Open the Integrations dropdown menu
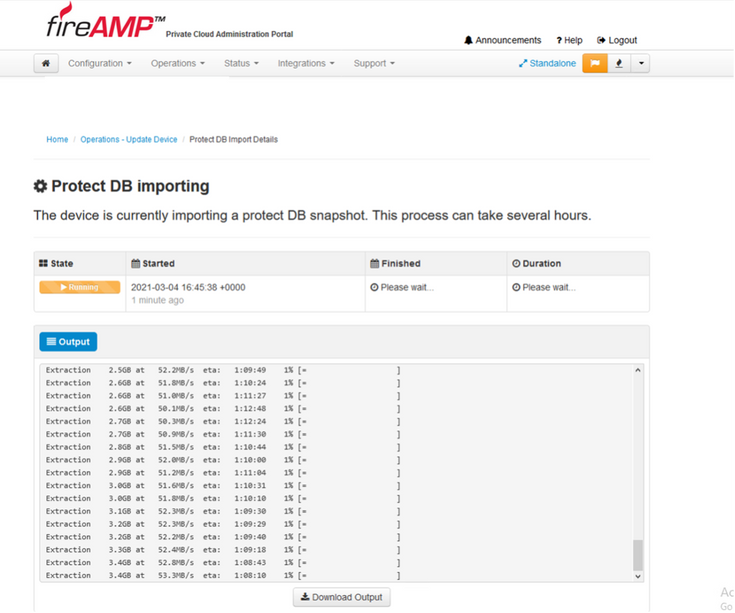 (x=306, y=63)
